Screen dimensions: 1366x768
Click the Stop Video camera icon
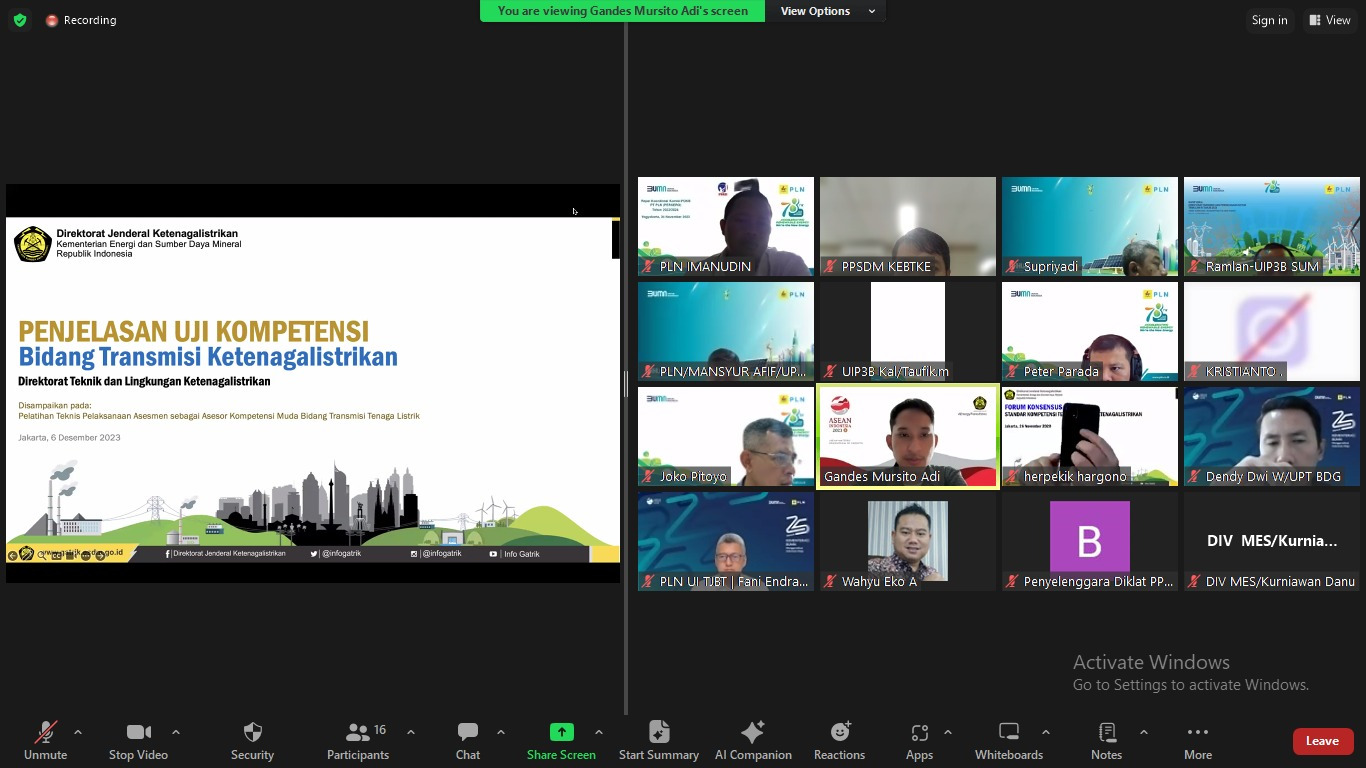tap(138, 732)
